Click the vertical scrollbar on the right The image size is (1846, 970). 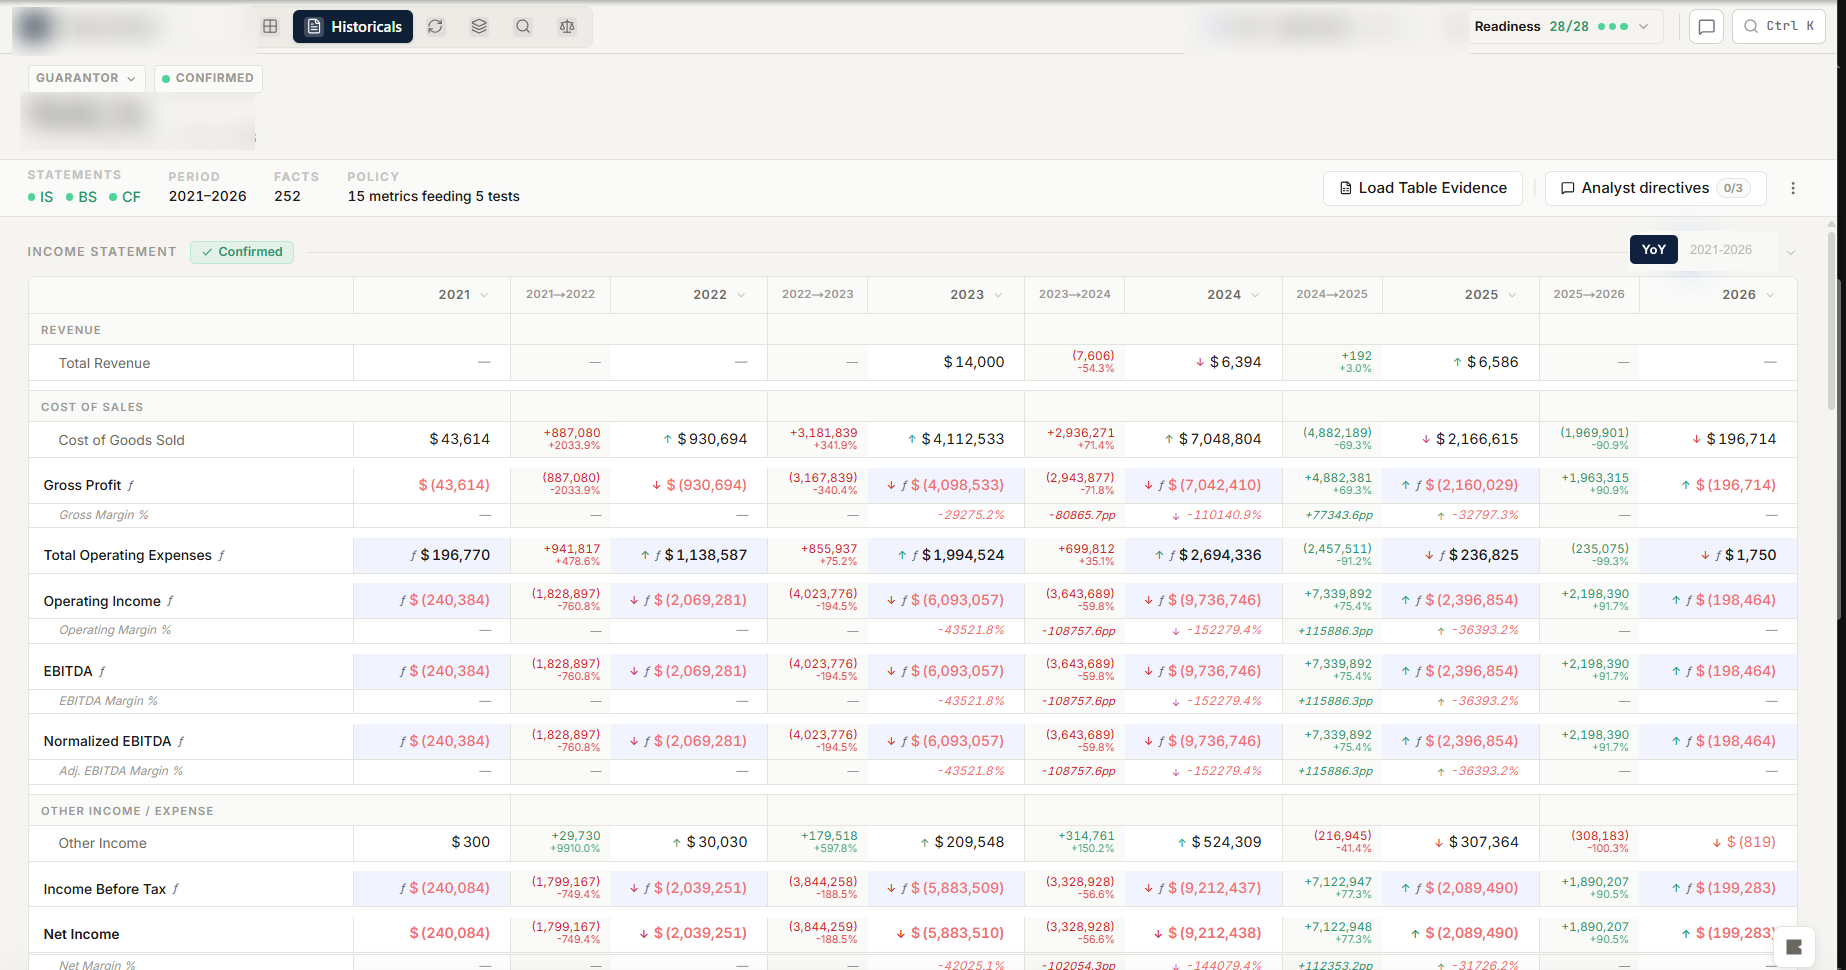[x=1831, y=320]
